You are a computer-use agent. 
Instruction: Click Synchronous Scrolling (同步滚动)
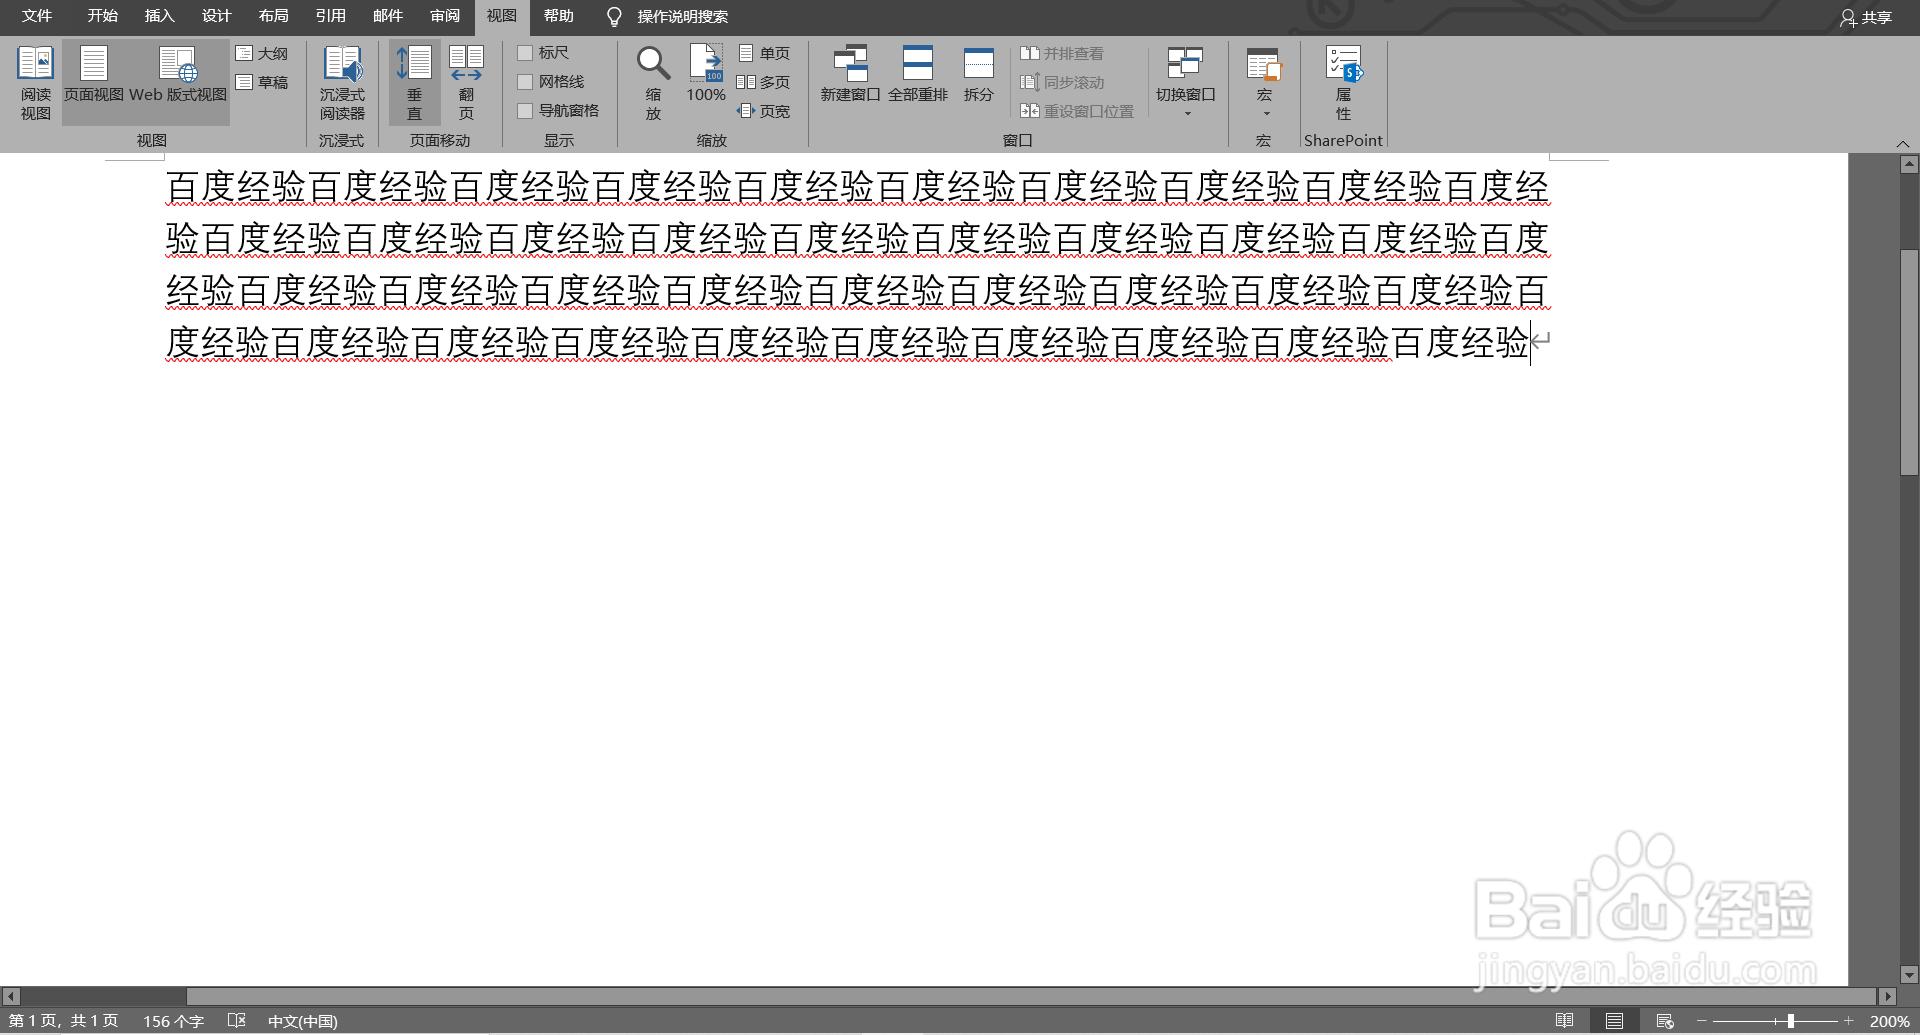tap(1062, 82)
